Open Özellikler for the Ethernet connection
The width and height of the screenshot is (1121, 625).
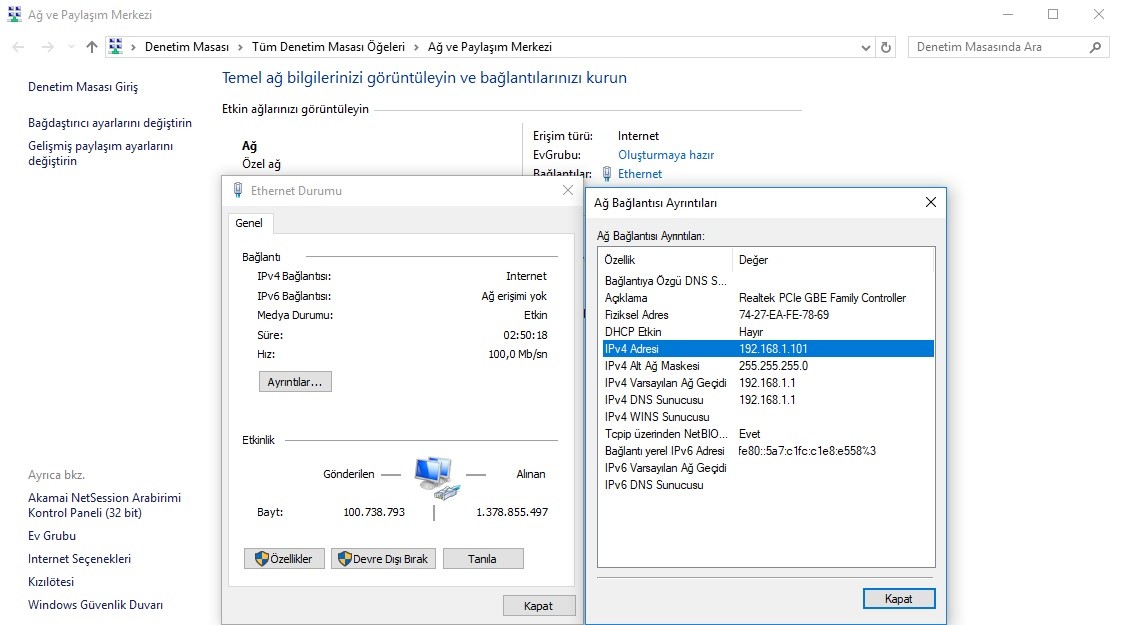pyautogui.click(x=284, y=559)
